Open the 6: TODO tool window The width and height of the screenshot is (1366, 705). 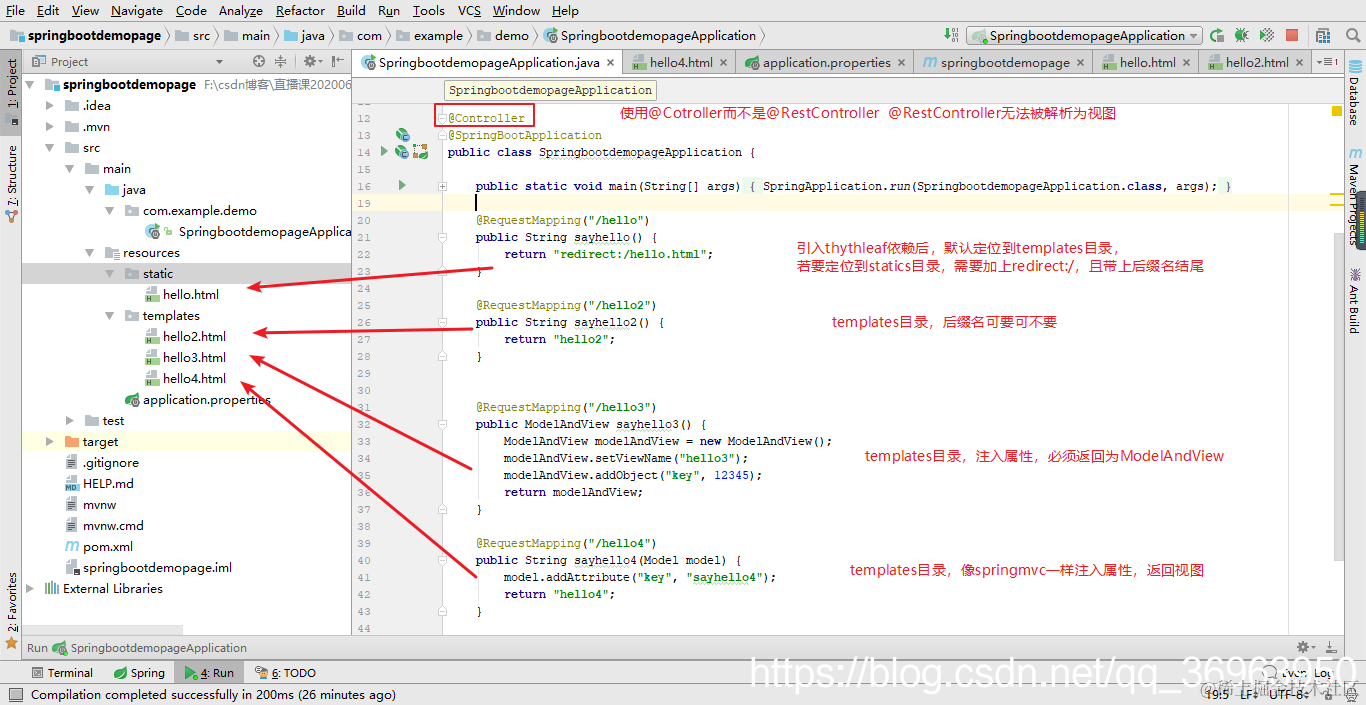pos(285,673)
